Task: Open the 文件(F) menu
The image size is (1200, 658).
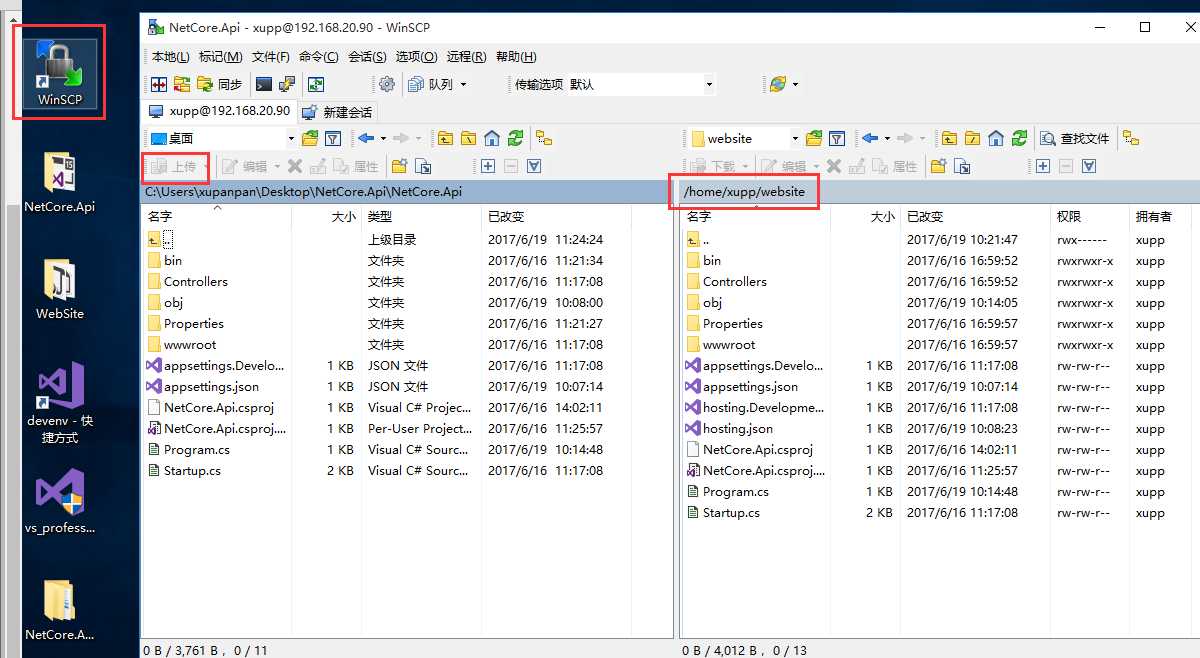Action: pyautogui.click(x=270, y=57)
